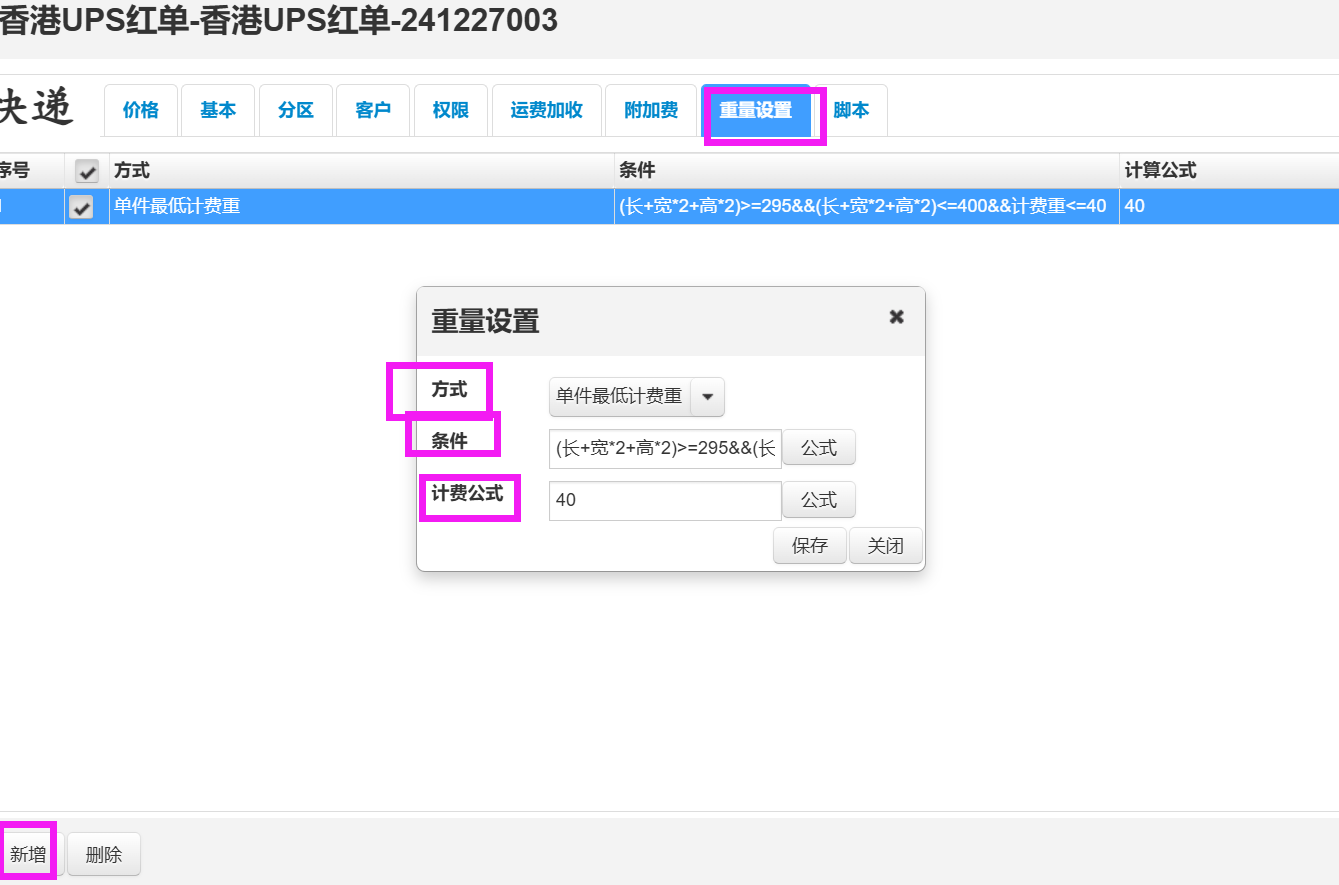Open the 基本 tab
The width and height of the screenshot is (1339, 885).
[218, 110]
